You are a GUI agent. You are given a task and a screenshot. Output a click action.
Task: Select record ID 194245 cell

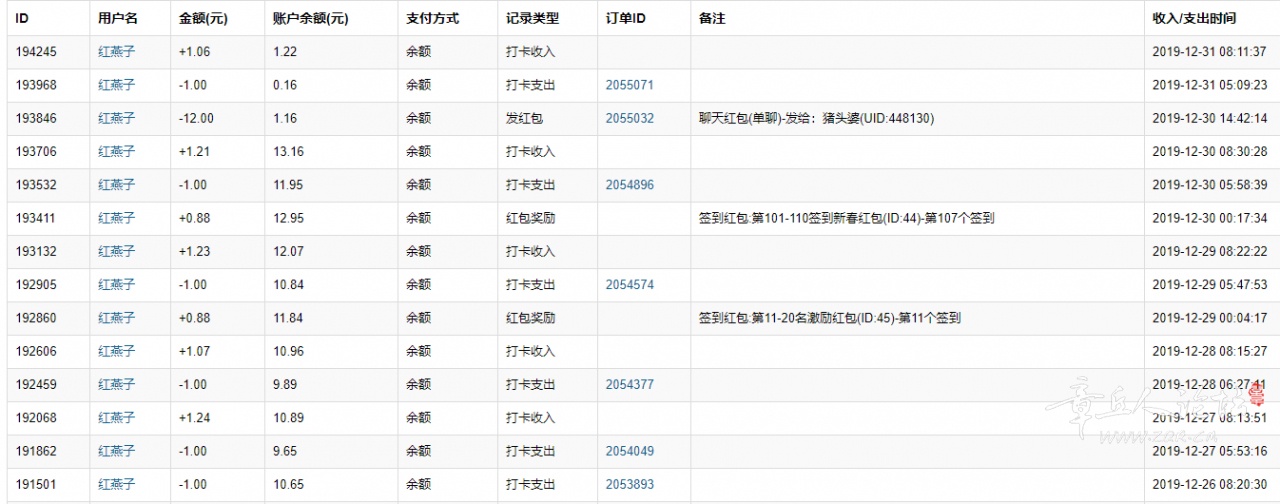48,52
